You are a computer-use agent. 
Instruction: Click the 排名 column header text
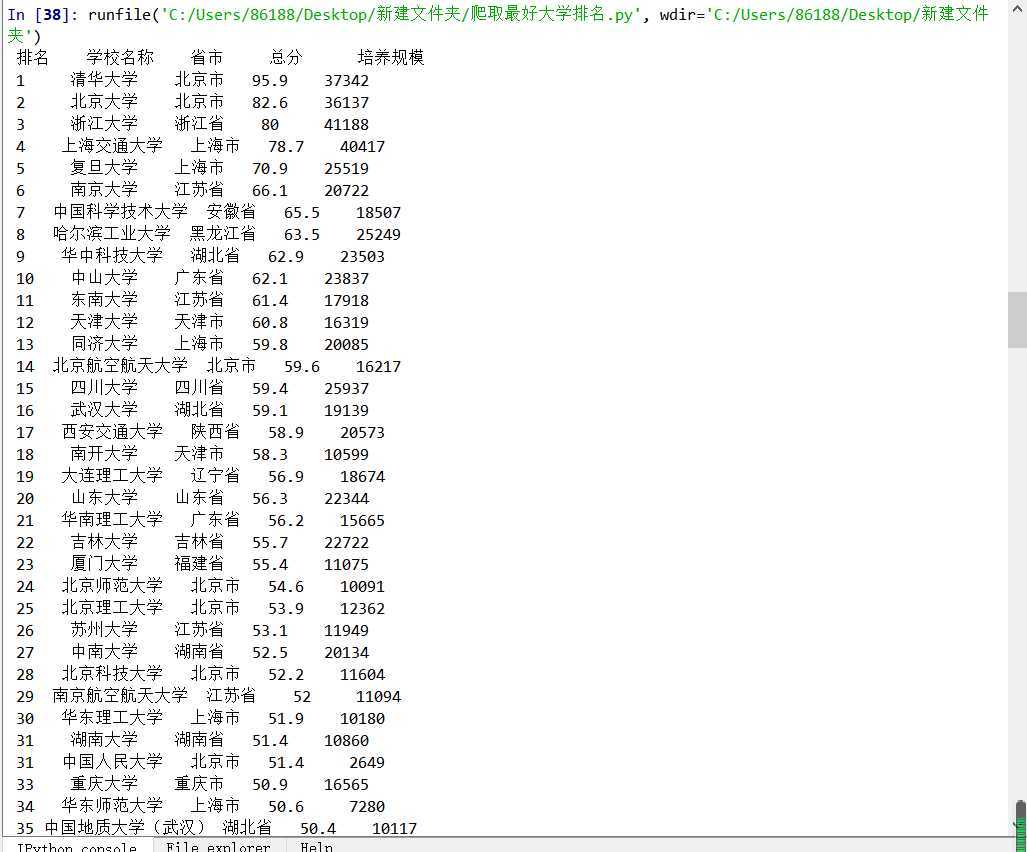[x=32, y=58]
